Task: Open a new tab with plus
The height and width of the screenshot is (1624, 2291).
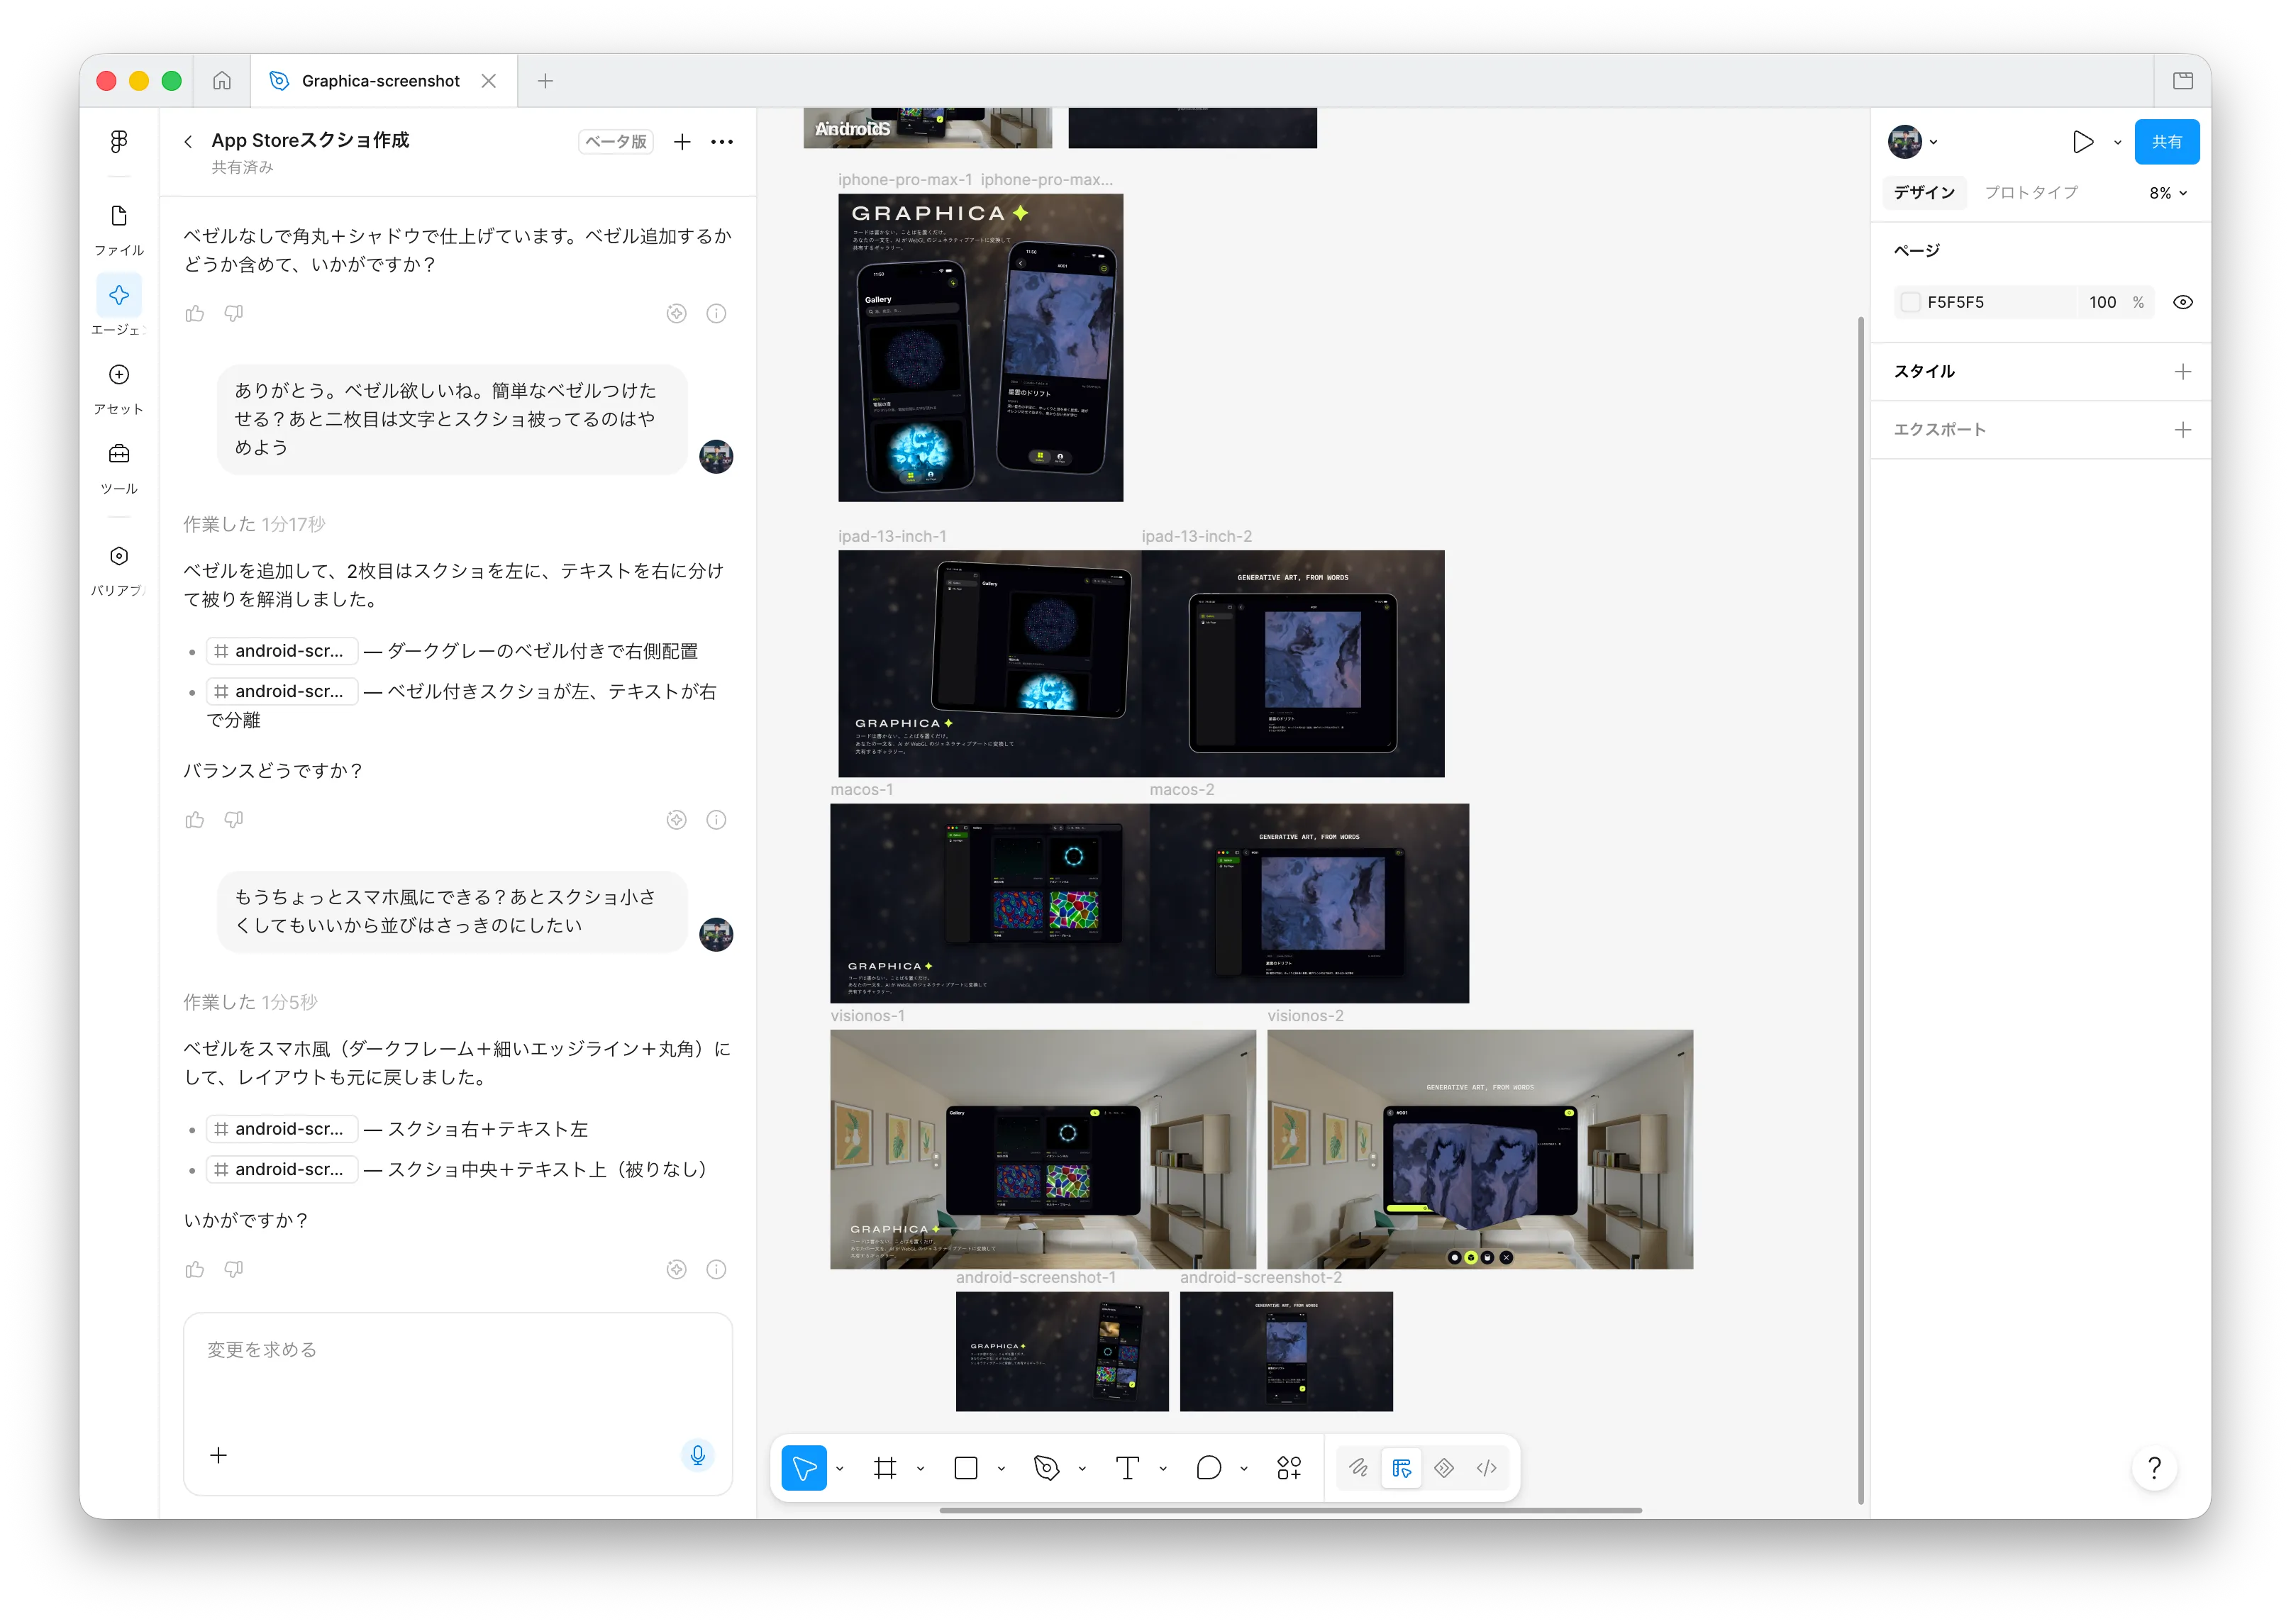Action: pyautogui.click(x=545, y=80)
